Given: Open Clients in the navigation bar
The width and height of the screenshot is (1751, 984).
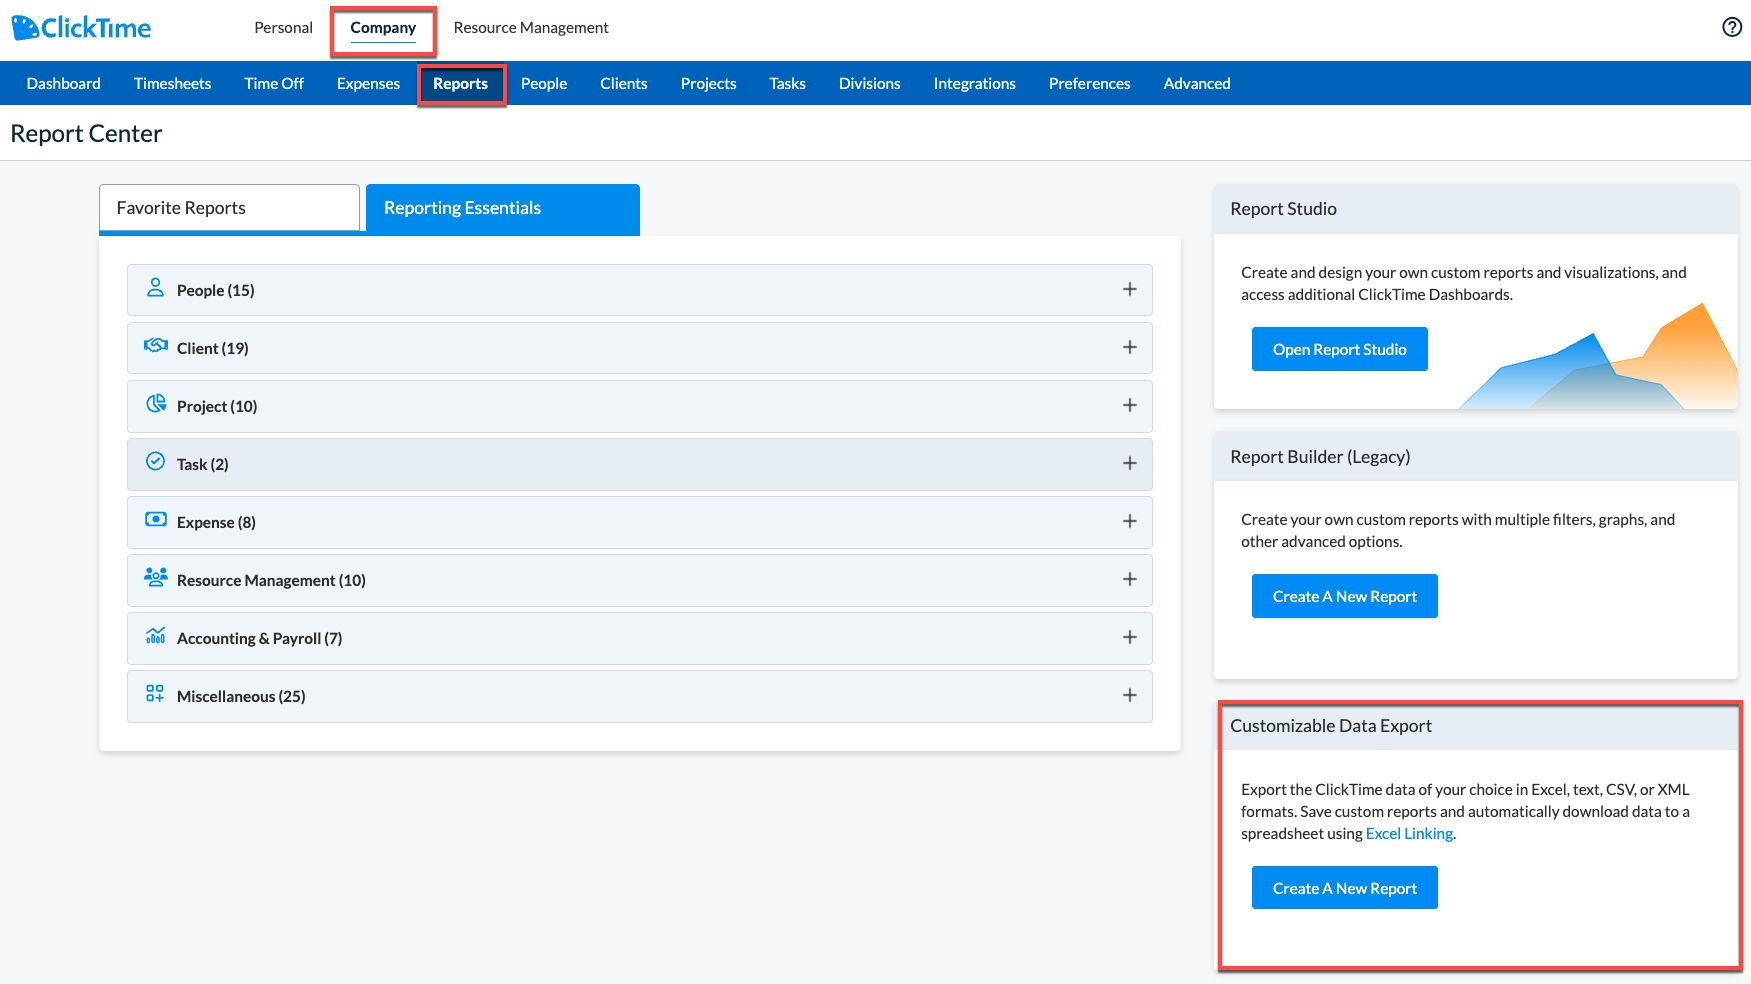Looking at the screenshot, I should coord(624,84).
